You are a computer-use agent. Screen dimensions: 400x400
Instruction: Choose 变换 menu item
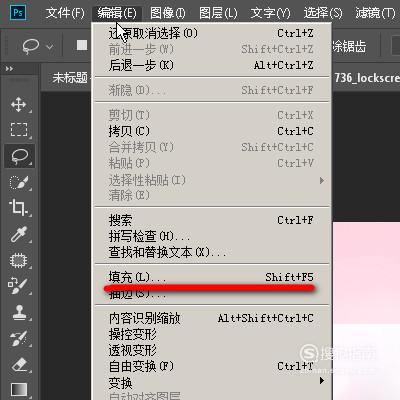point(211,383)
